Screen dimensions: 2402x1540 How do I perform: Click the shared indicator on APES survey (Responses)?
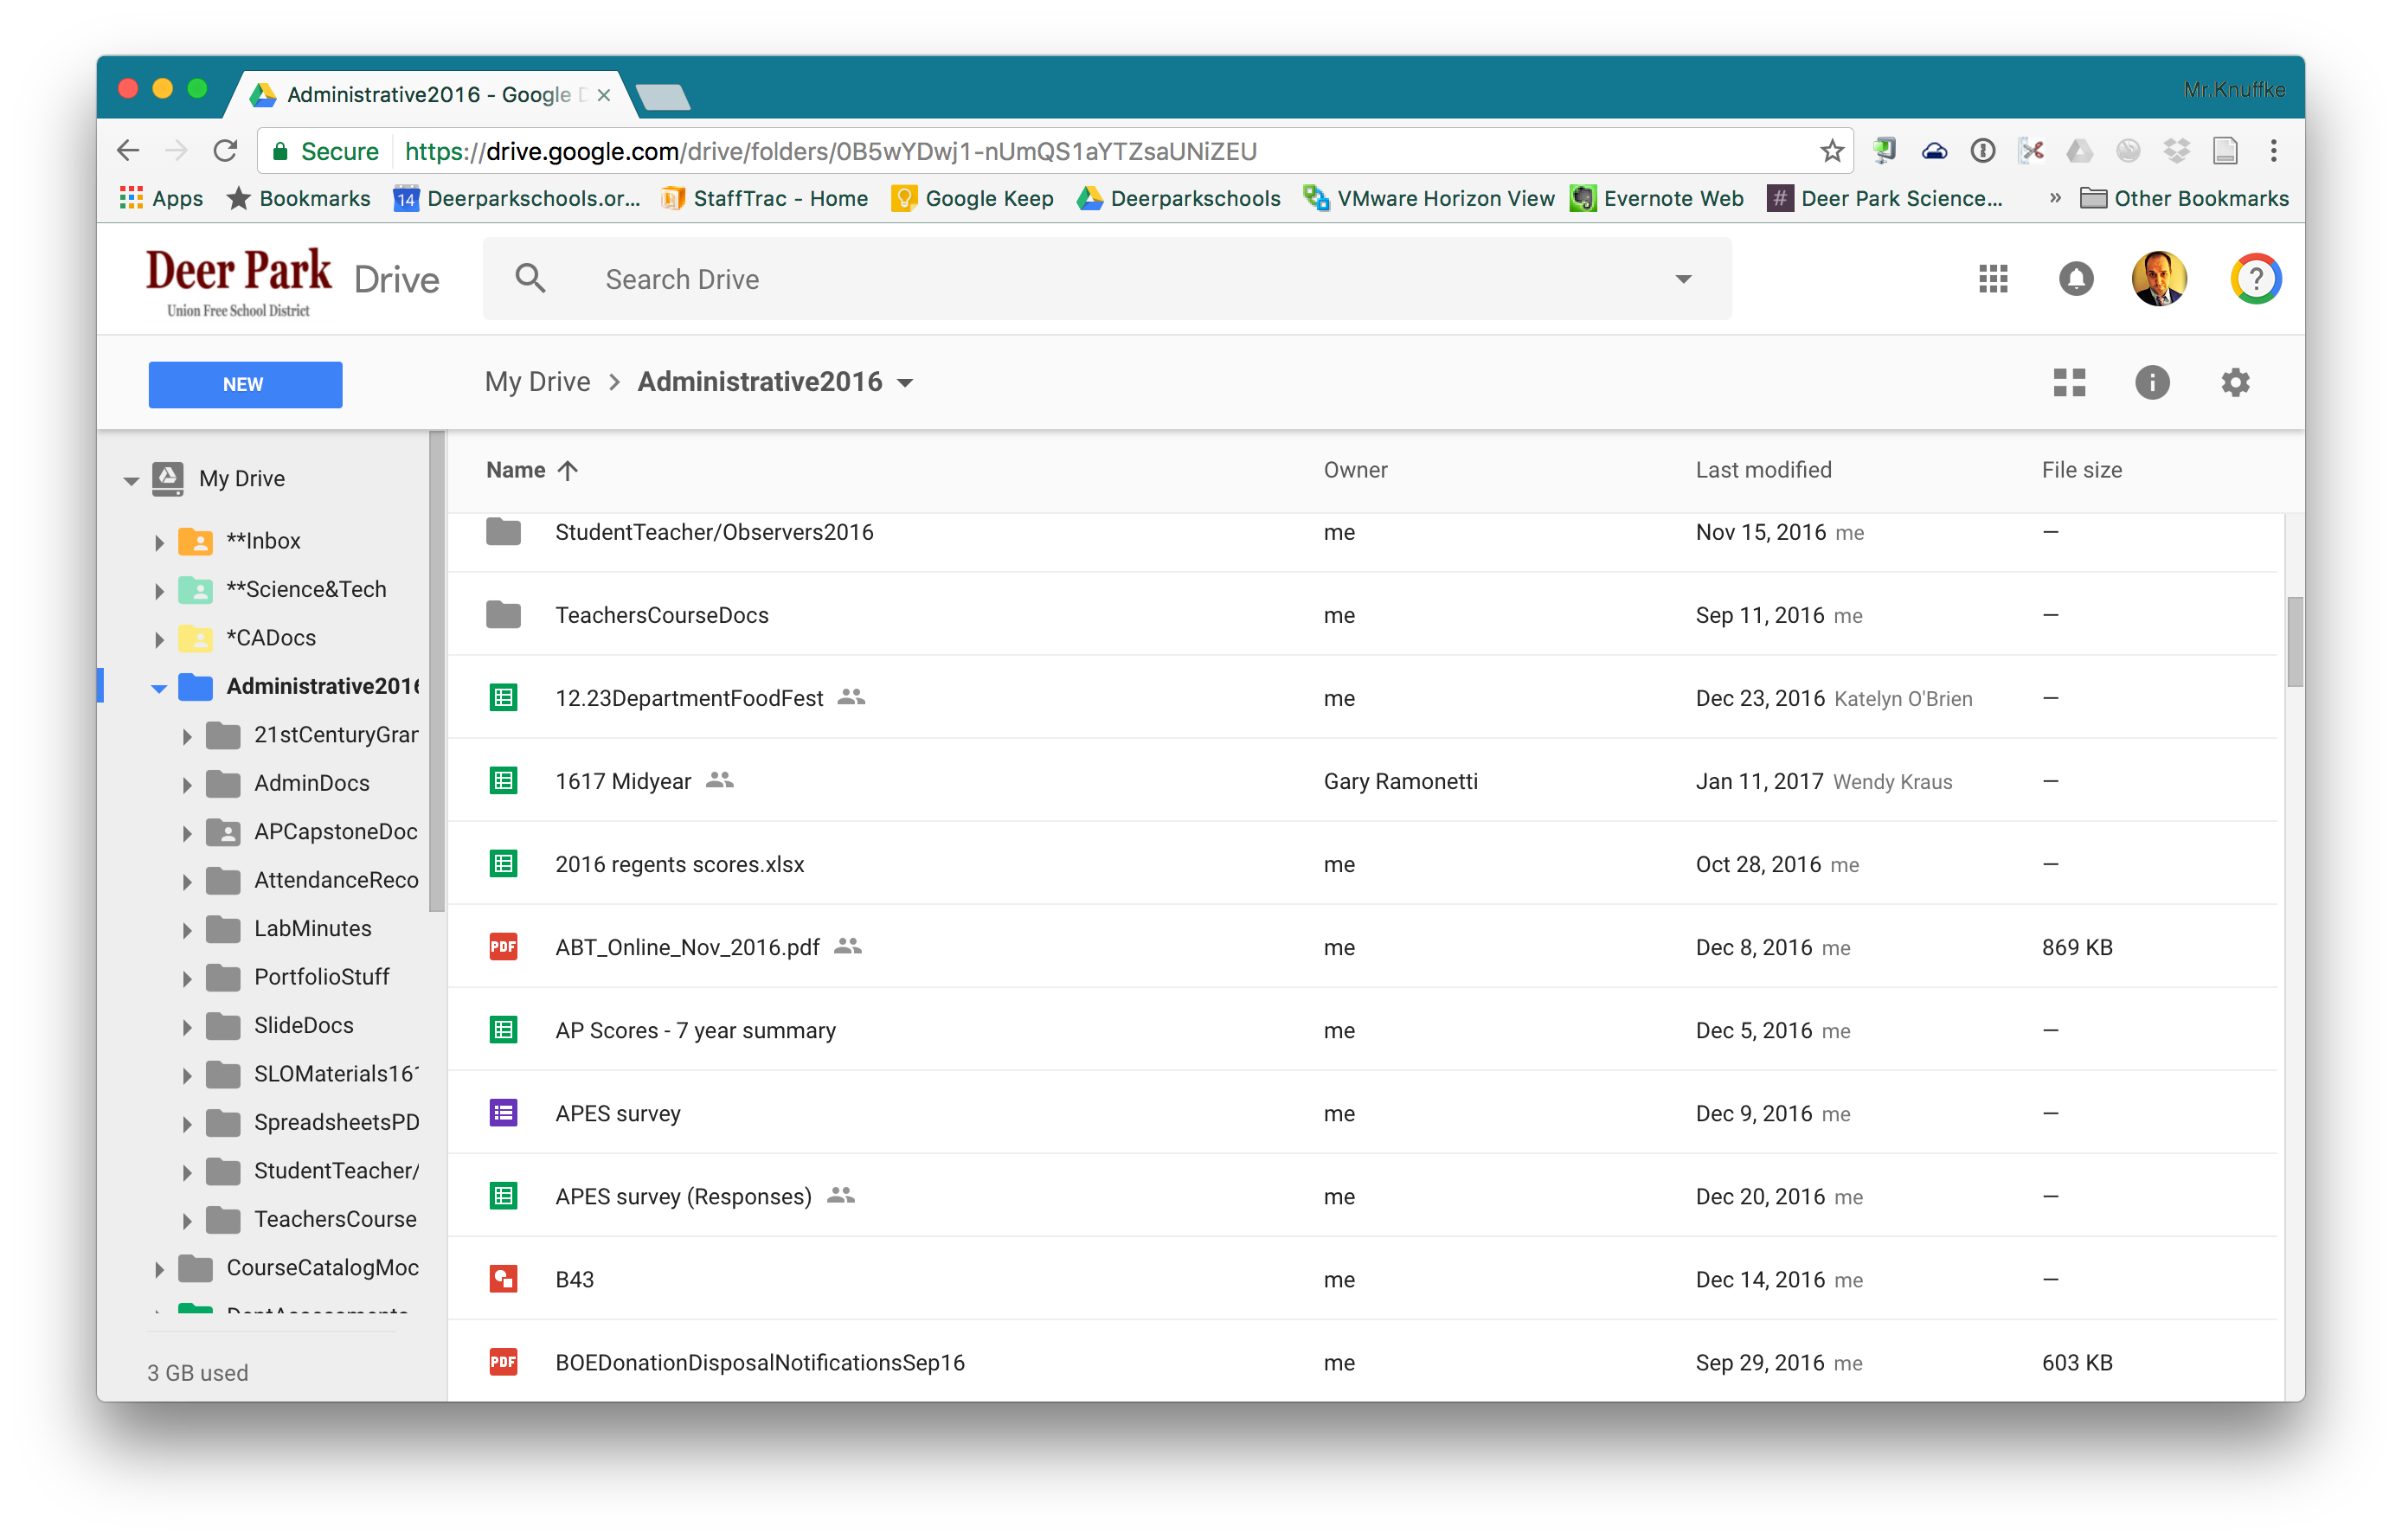pyautogui.click(x=843, y=1195)
